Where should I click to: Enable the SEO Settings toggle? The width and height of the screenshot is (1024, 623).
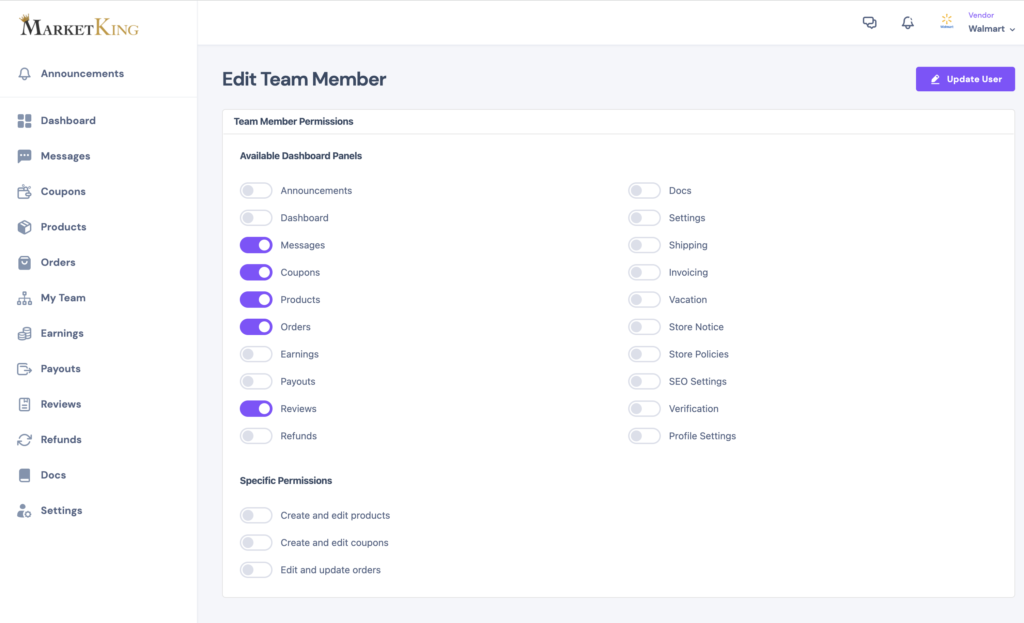(645, 381)
